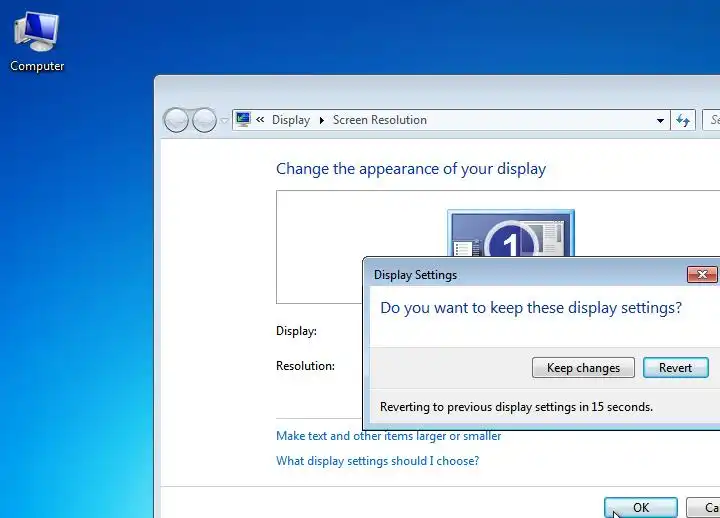Click the Display Settings title bar text
Viewport: 720px width, 518px height.
[x=416, y=275]
